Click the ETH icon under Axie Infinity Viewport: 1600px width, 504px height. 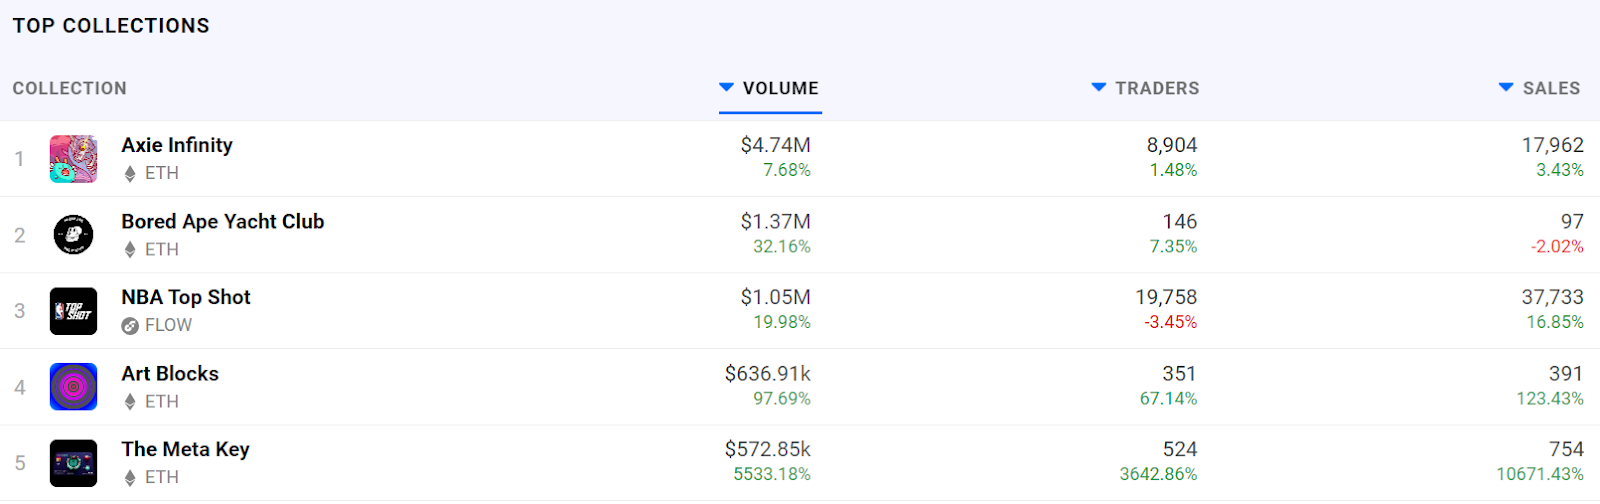tap(130, 173)
